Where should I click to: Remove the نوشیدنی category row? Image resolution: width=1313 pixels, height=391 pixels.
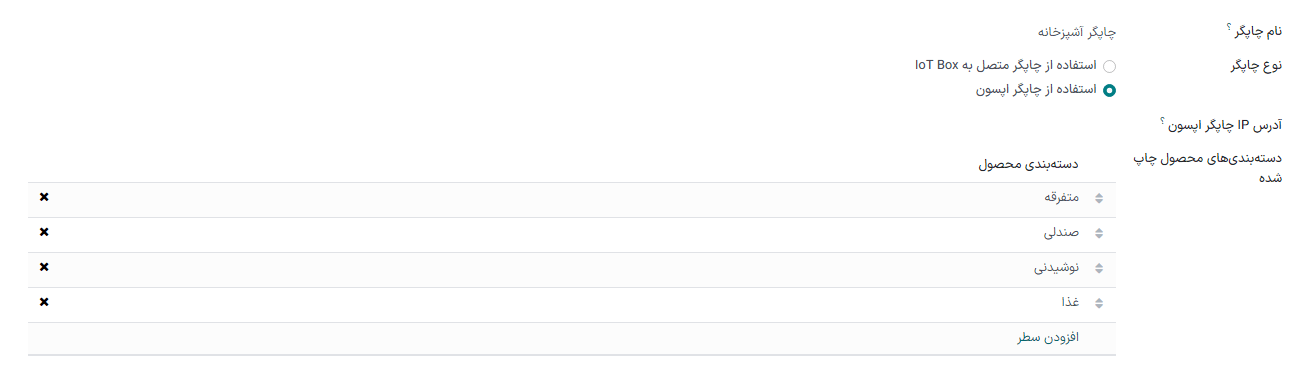44,267
